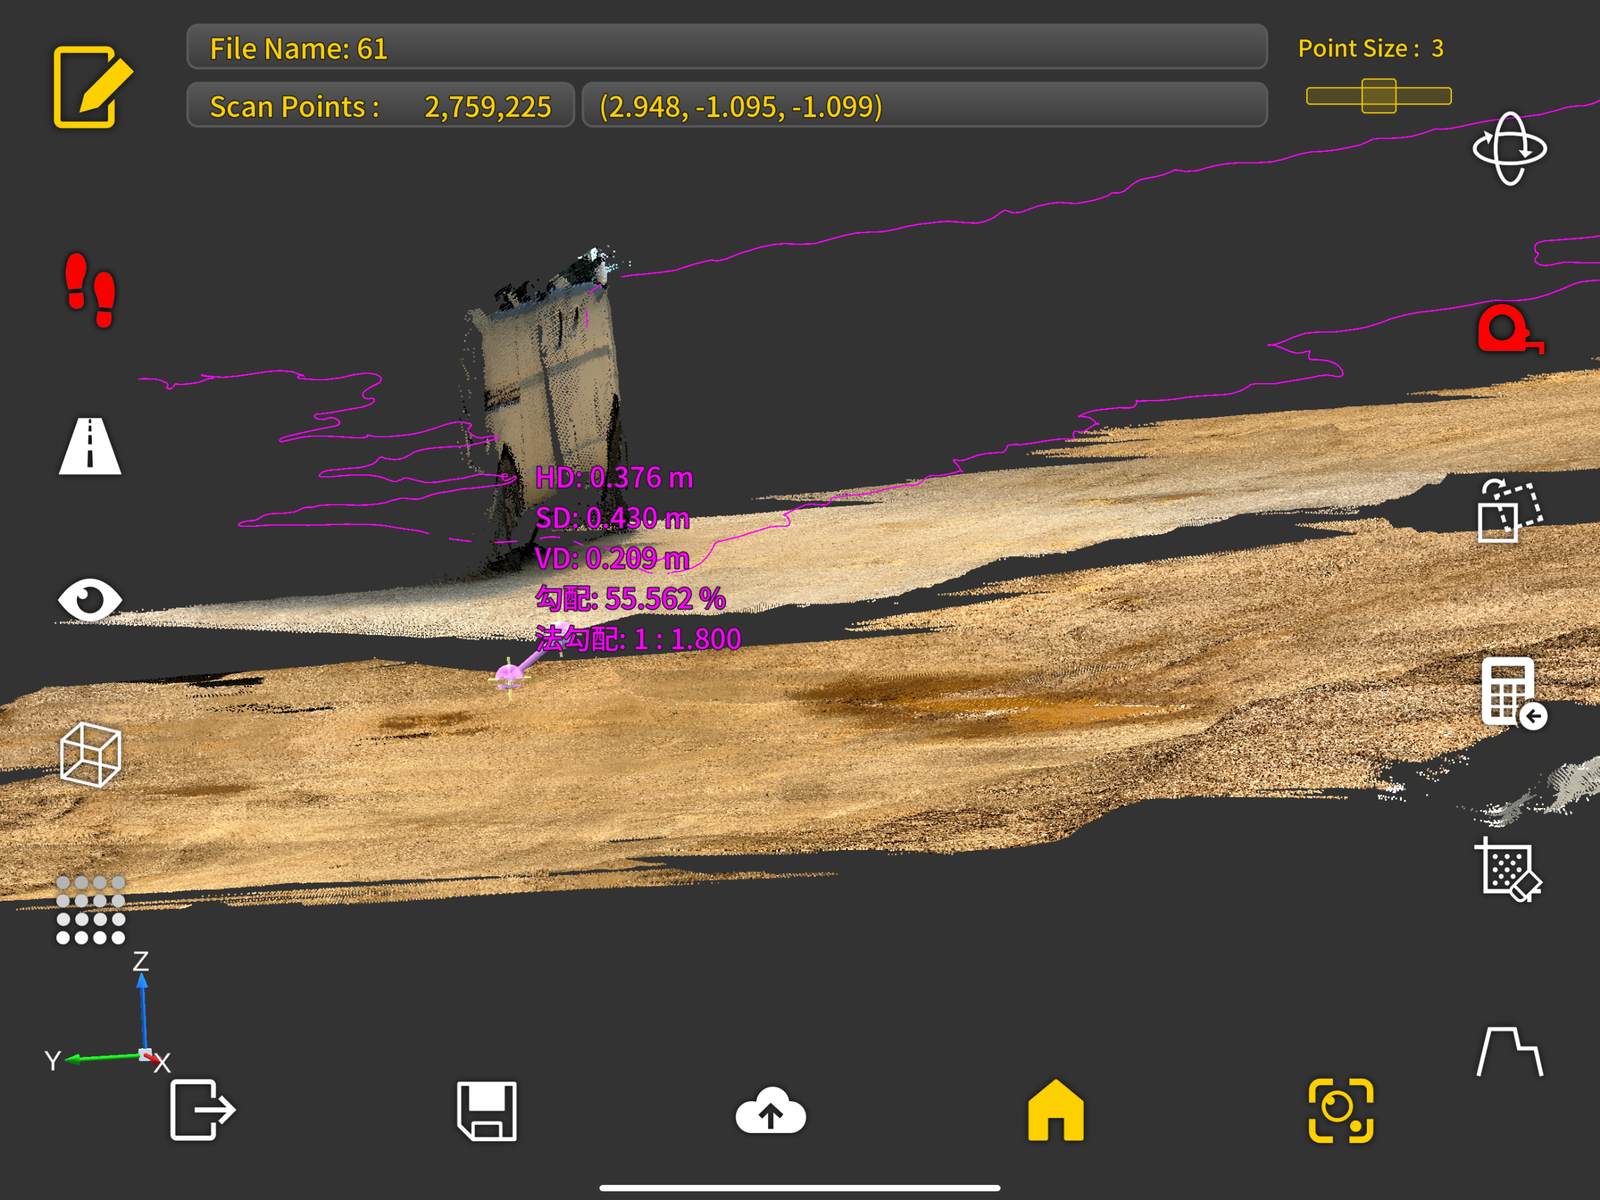Open the road alignment tool
Image resolution: width=1600 pixels, height=1200 pixels.
click(x=90, y=445)
